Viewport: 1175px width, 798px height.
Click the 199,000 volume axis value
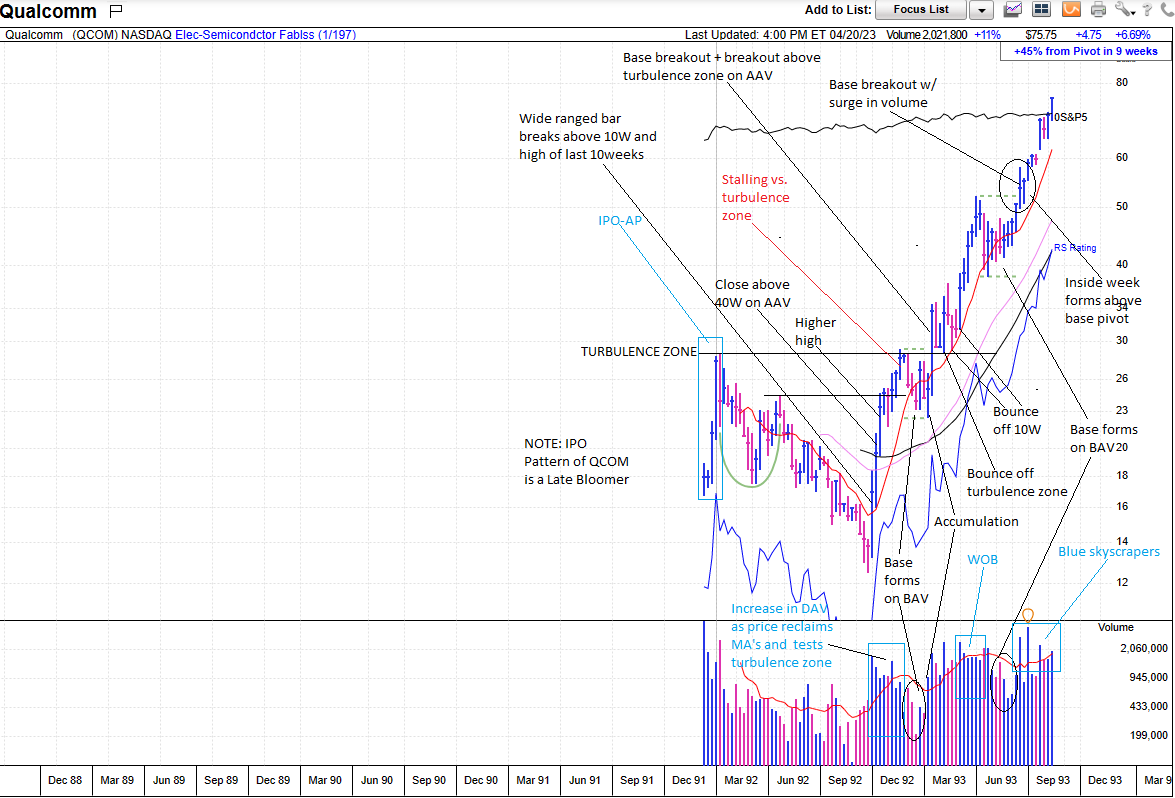pos(1149,735)
